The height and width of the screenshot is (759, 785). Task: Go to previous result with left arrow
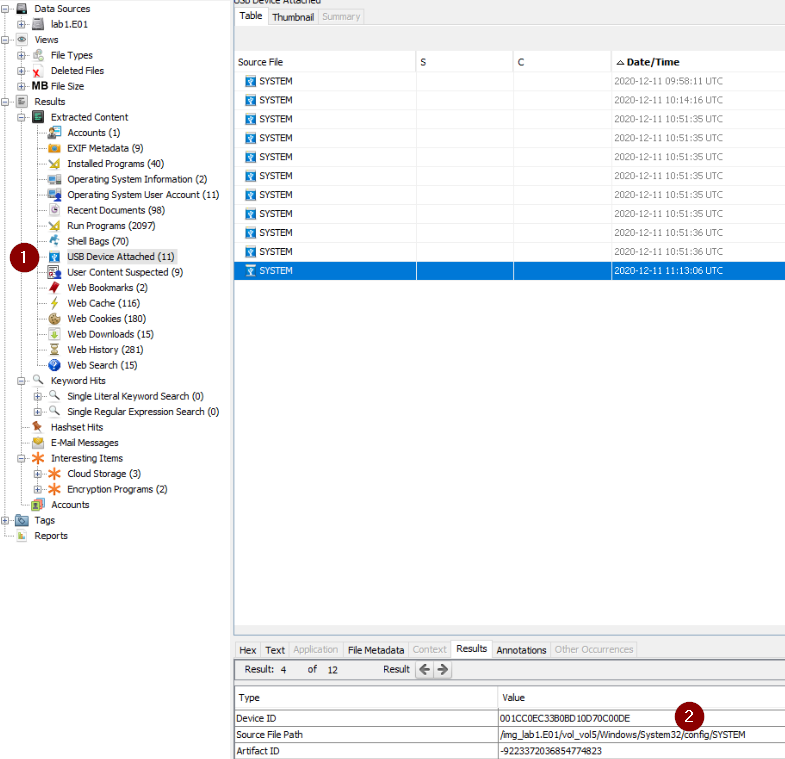click(426, 669)
